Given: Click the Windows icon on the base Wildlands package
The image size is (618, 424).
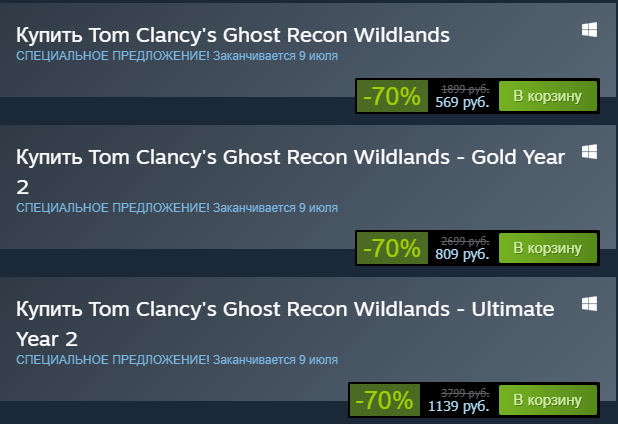Looking at the screenshot, I should (589, 30).
